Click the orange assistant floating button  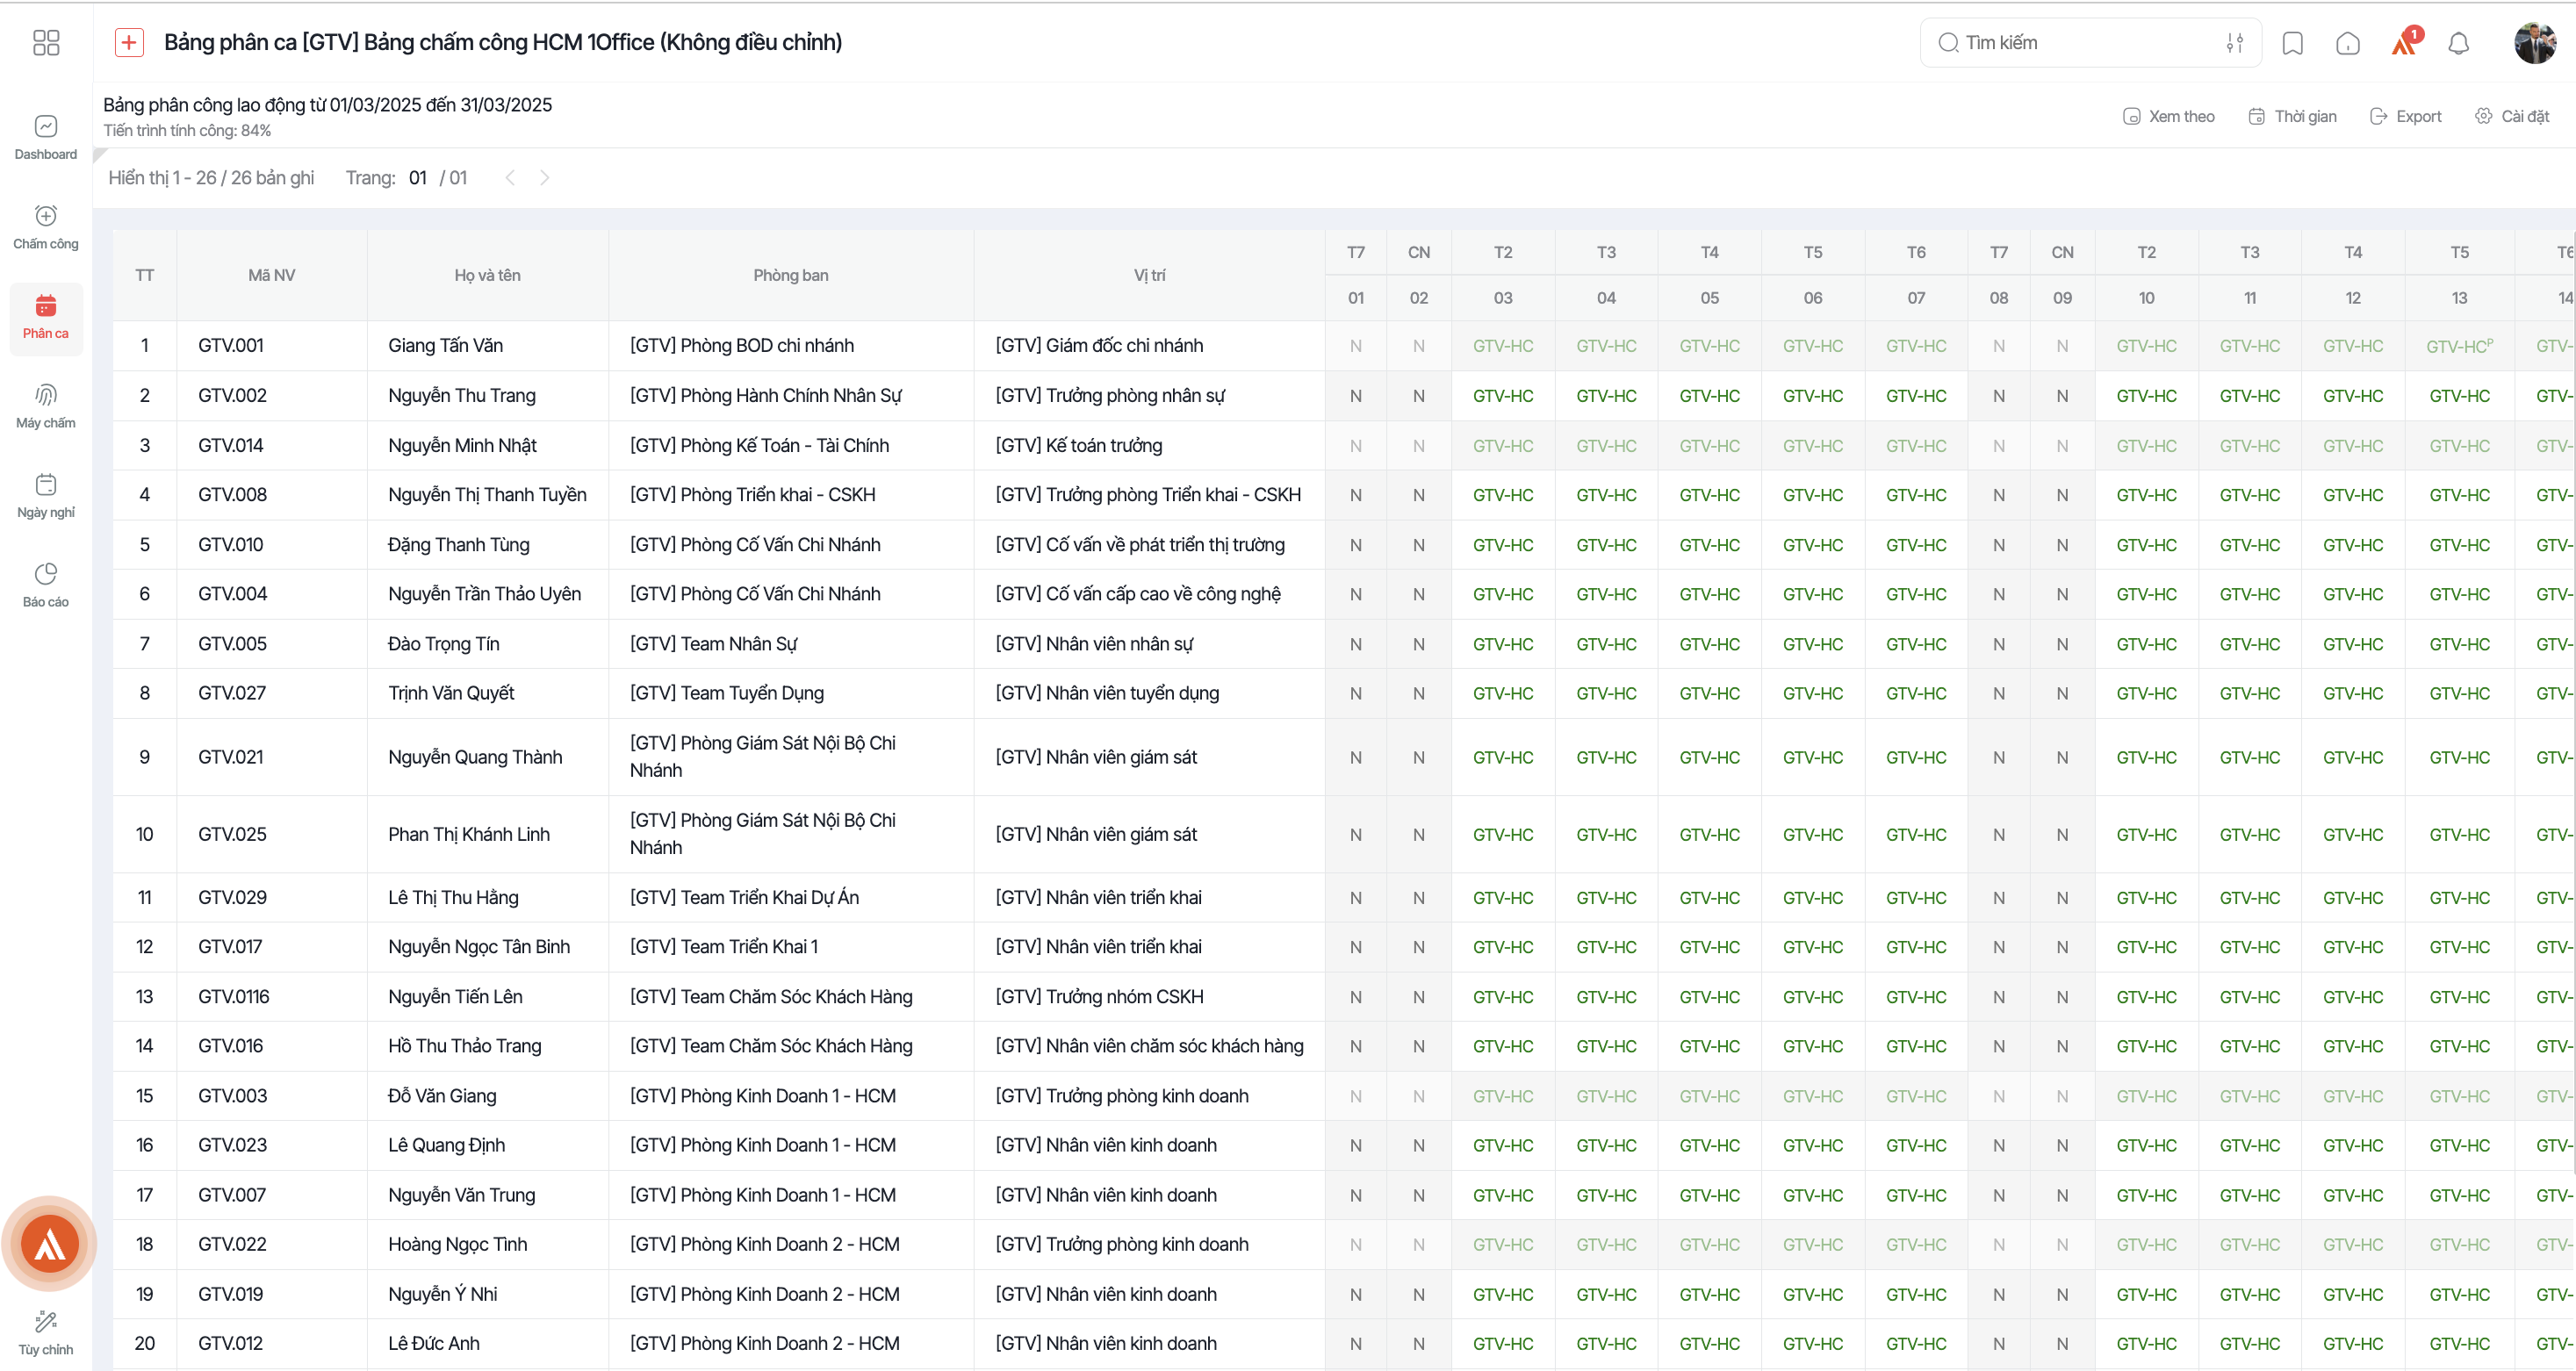click(x=49, y=1243)
